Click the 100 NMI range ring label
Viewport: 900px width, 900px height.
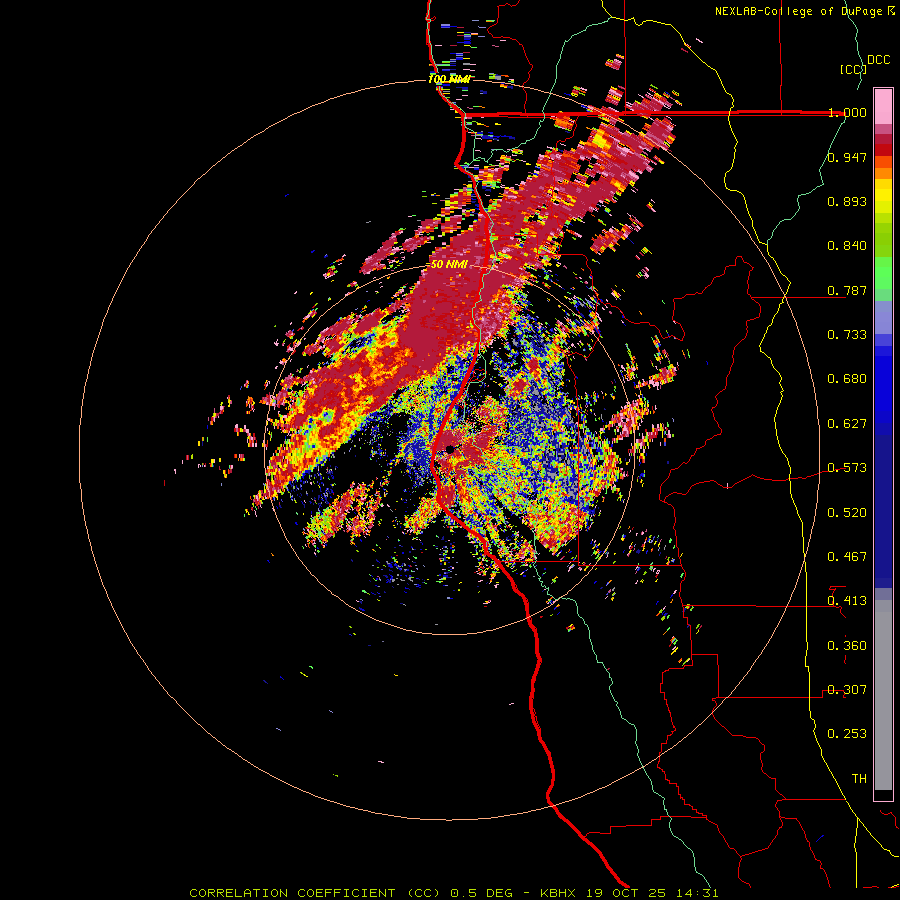[449, 79]
